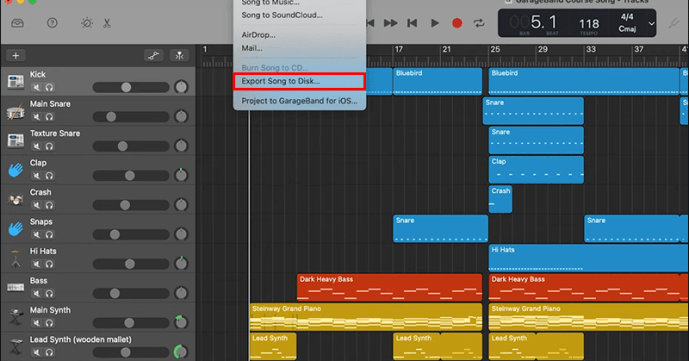Click bar 33 on the ruler

click(591, 49)
